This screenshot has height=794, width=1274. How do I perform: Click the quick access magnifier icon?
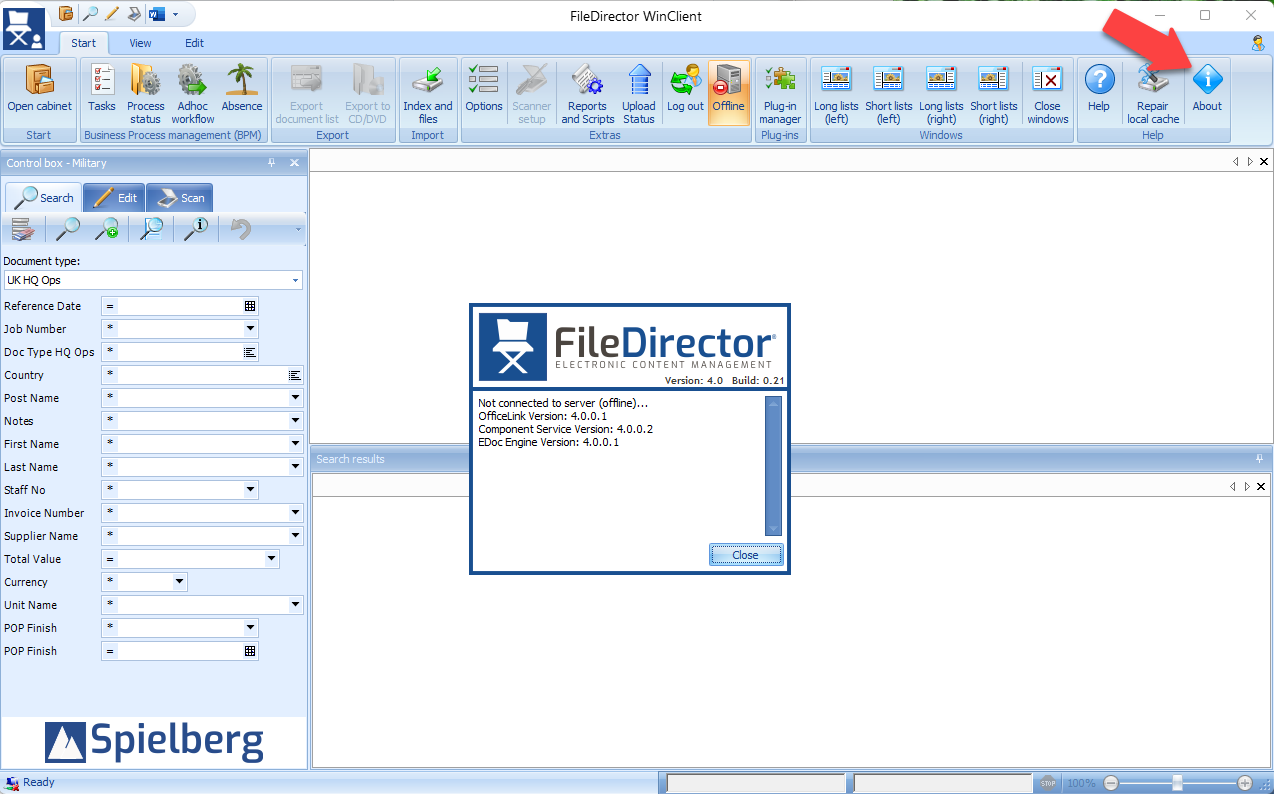(90, 14)
